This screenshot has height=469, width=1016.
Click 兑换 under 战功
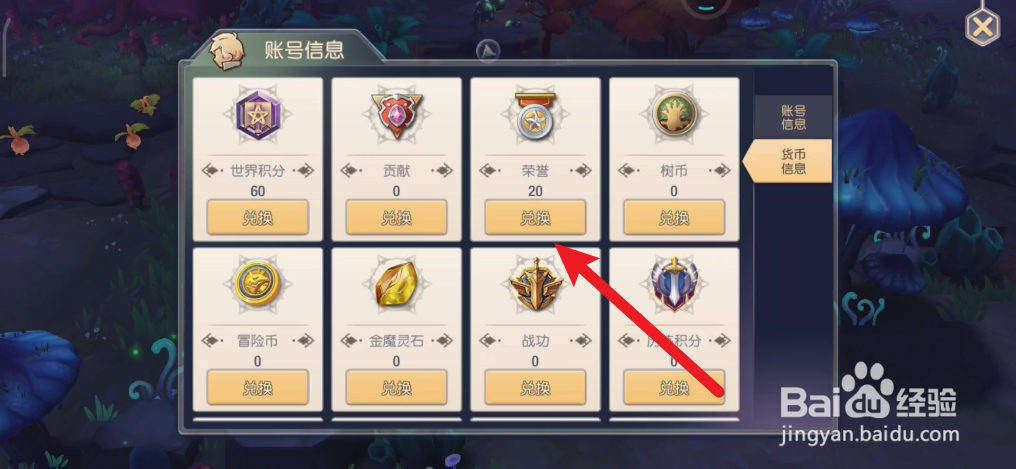click(x=535, y=388)
